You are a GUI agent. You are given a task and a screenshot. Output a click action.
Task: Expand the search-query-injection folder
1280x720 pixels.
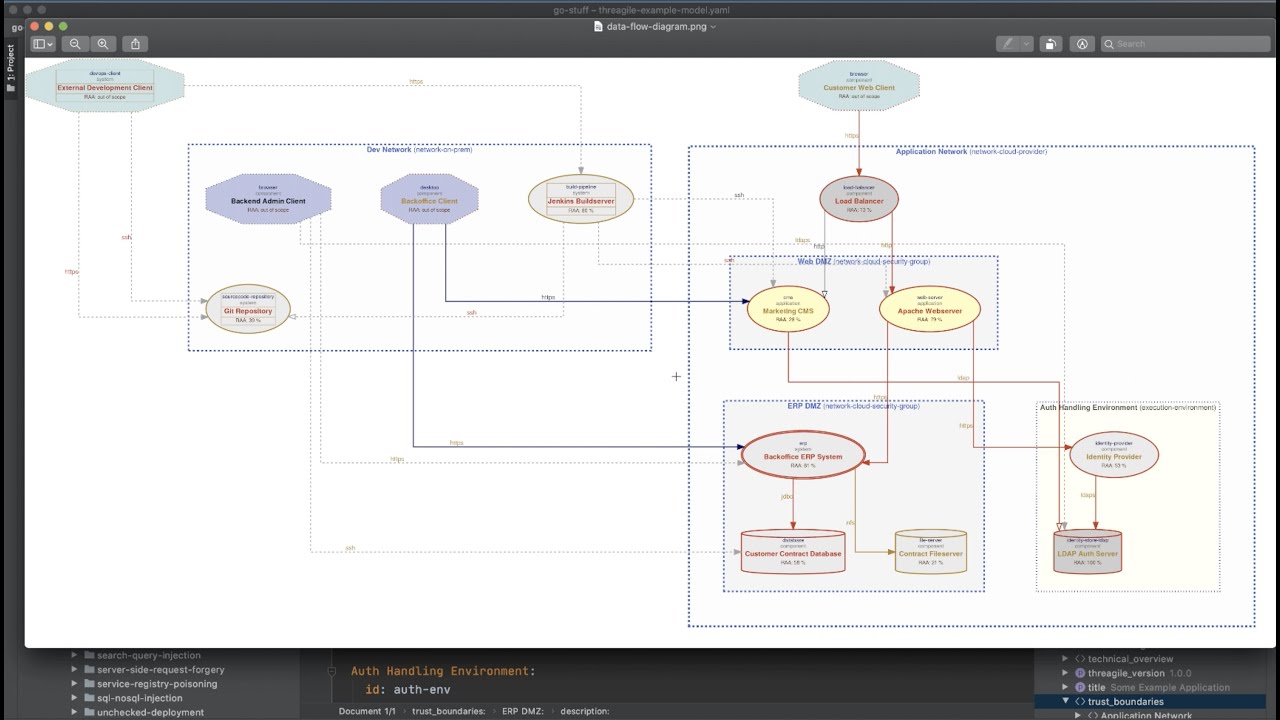74,655
